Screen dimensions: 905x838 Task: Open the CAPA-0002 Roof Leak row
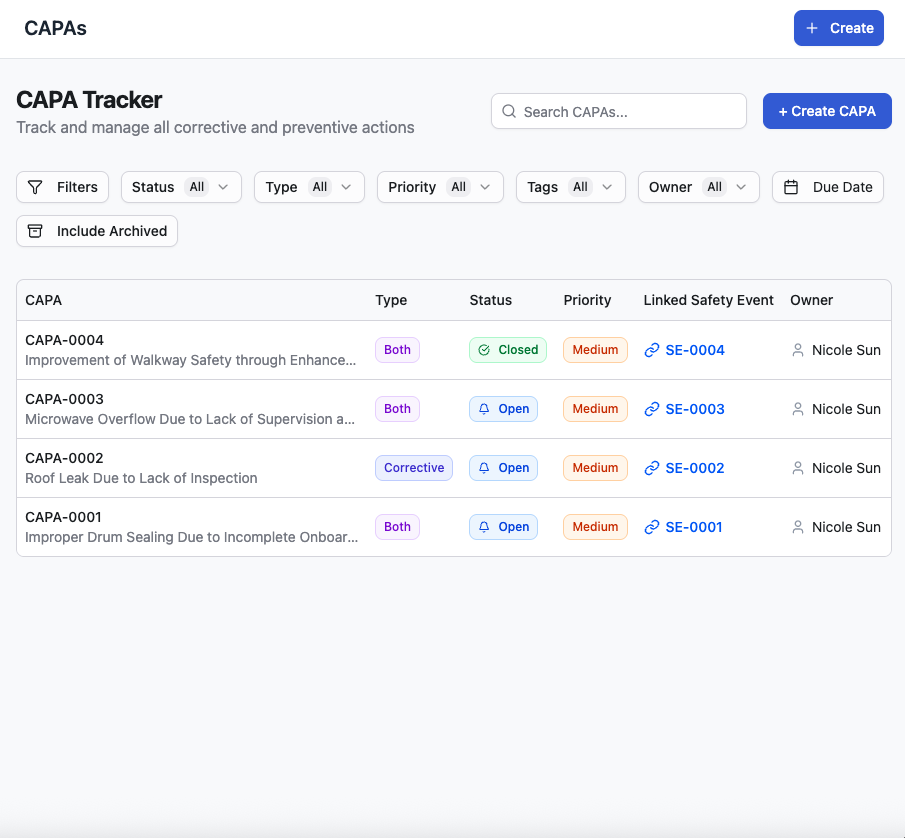190,468
